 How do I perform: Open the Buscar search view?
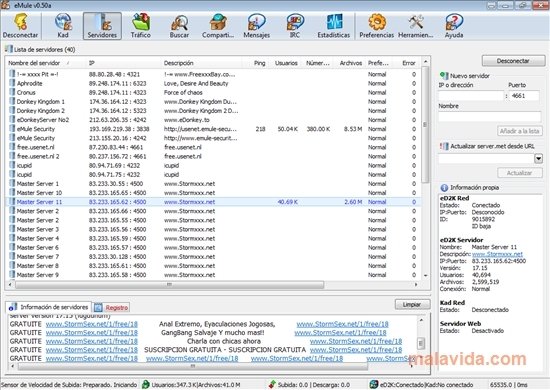179,26
